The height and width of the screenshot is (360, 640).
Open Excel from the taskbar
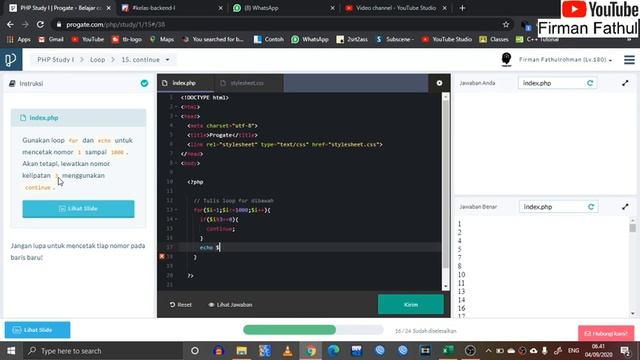448,351
